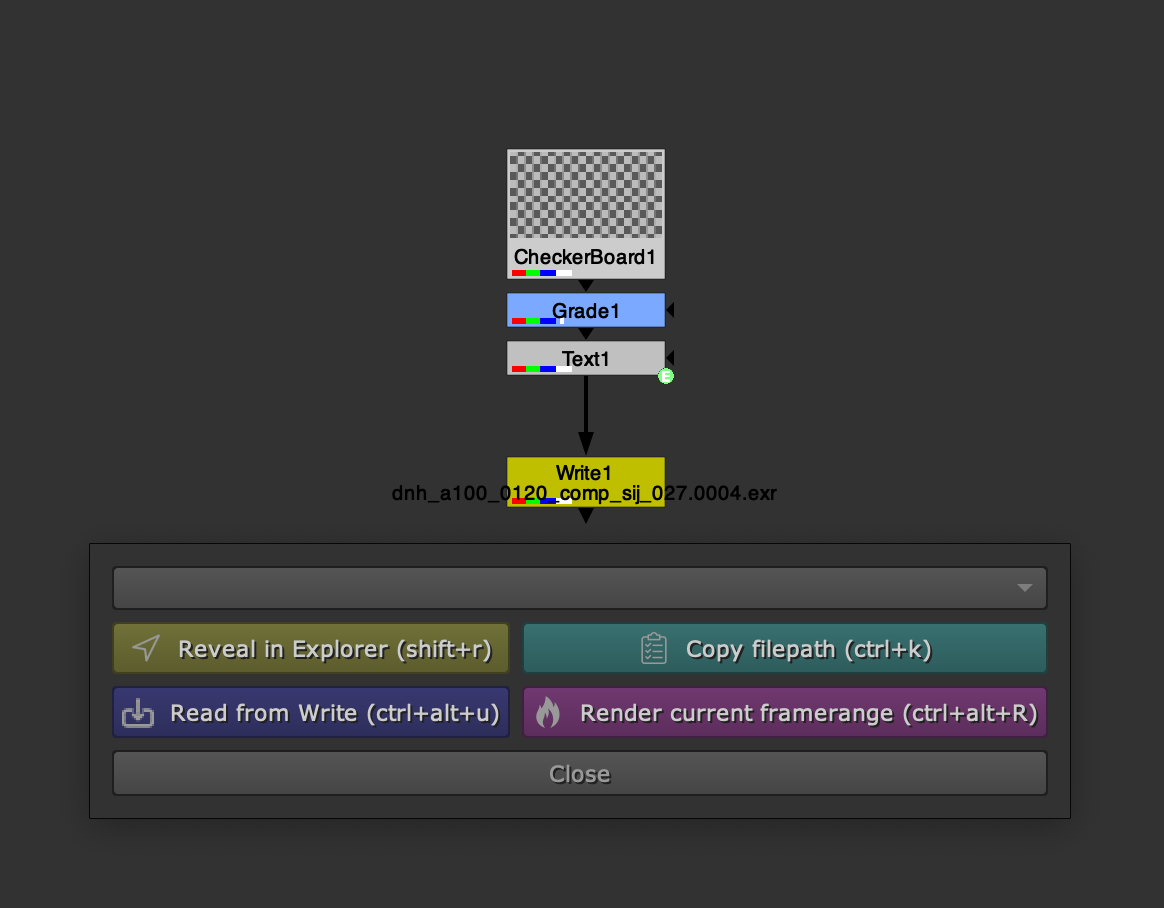Select the blue Grade1 node

(x=586, y=310)
